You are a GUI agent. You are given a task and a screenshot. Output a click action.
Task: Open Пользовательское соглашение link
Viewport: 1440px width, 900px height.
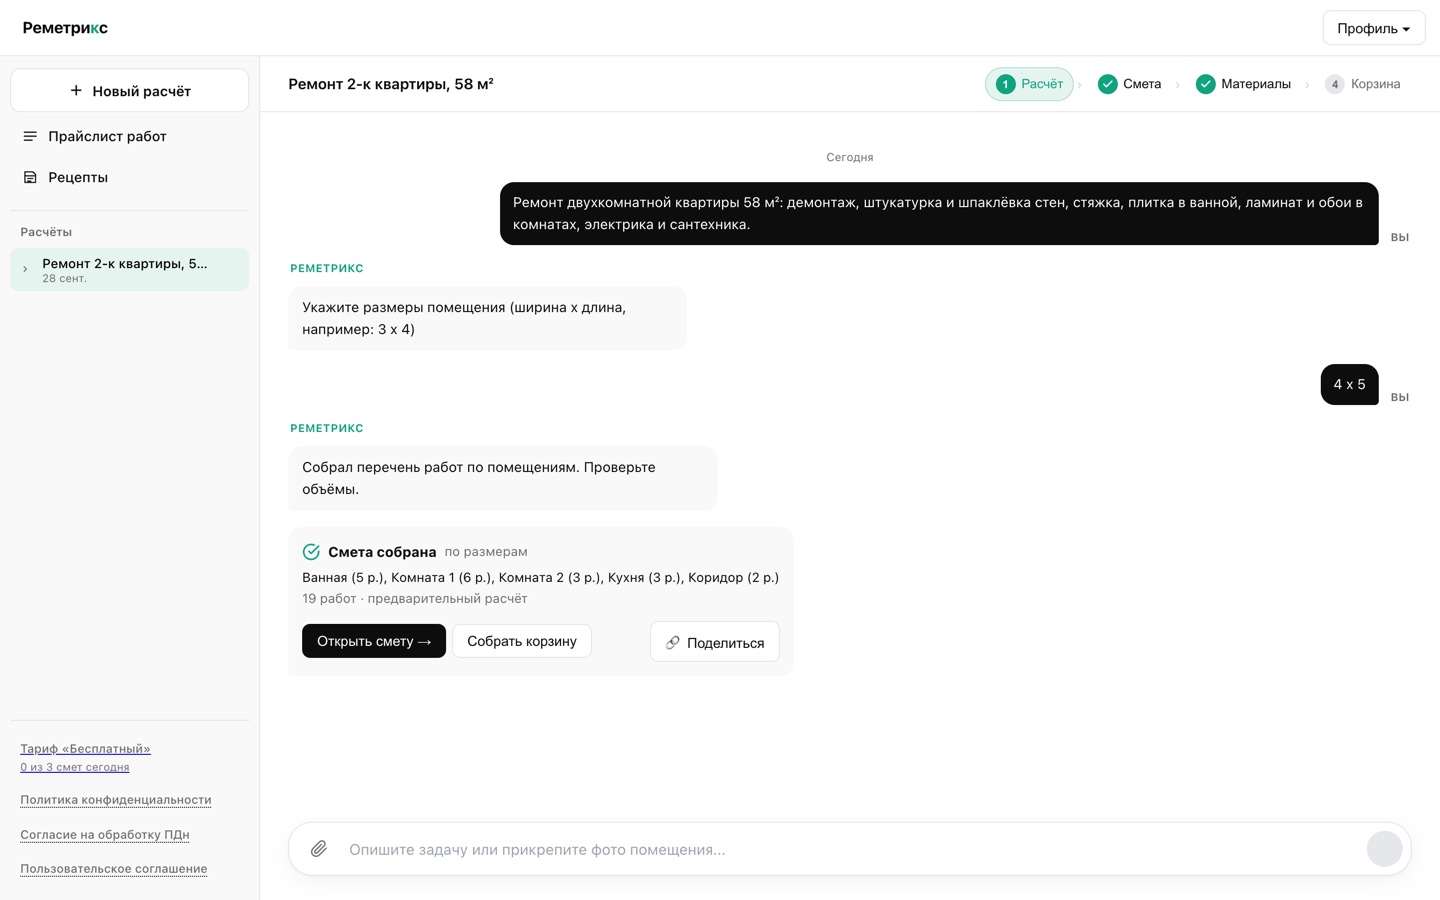tap(114, 869)
